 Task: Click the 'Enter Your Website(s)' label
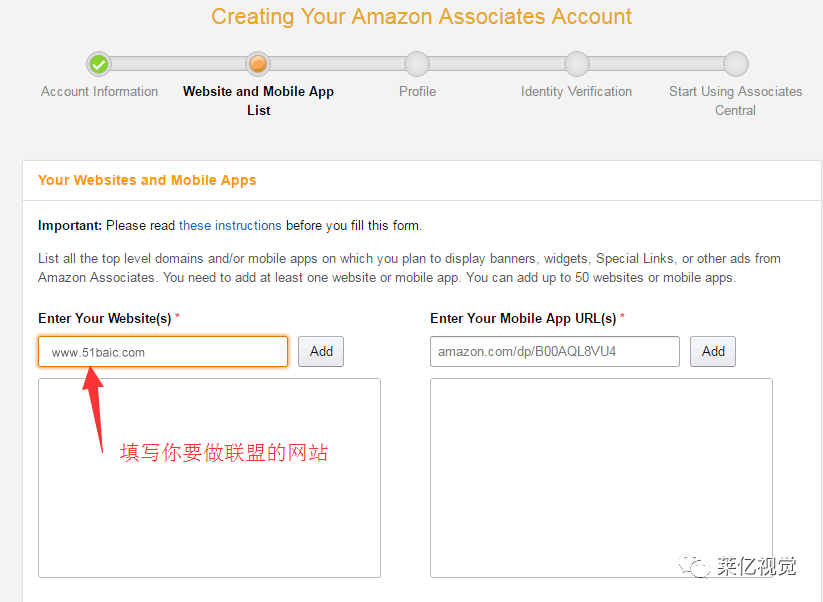click(x=104, y=319)
